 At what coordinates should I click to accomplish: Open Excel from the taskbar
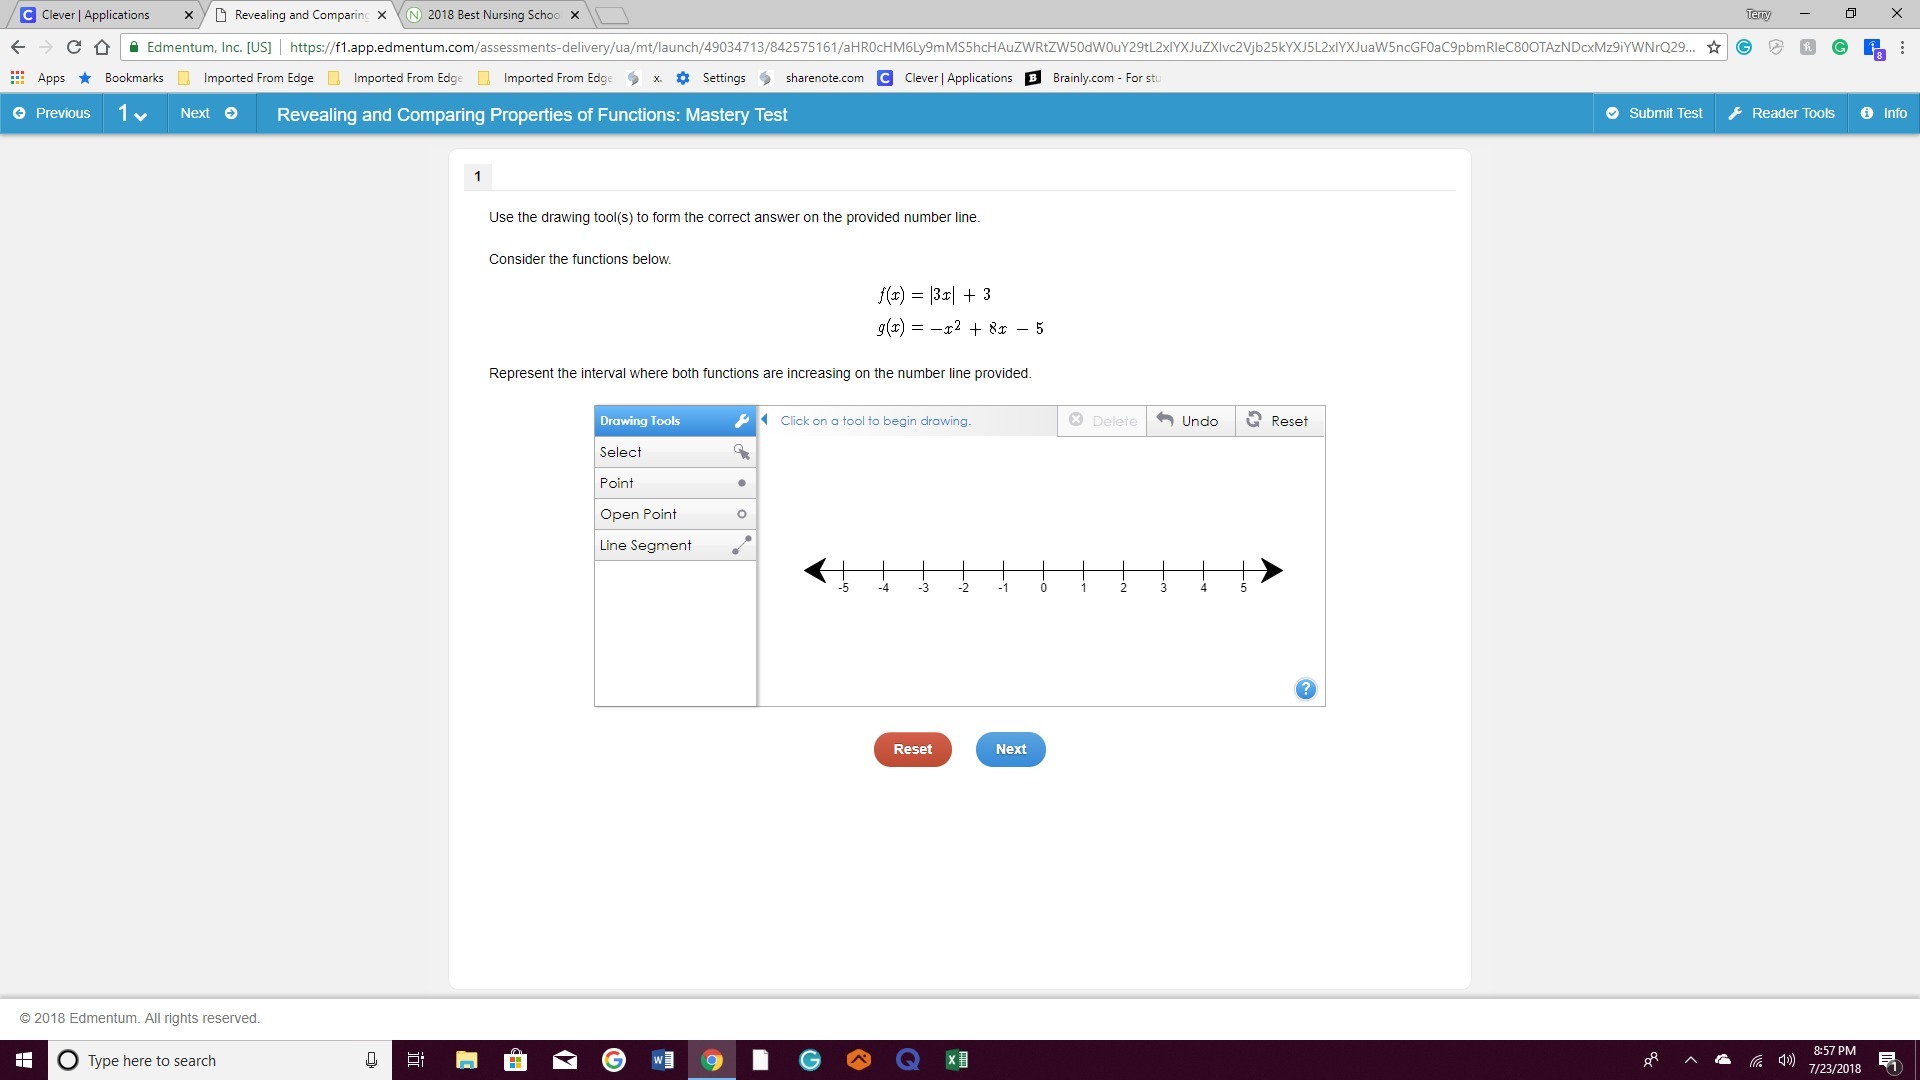pyautogui.click(x=956, y=1060)
